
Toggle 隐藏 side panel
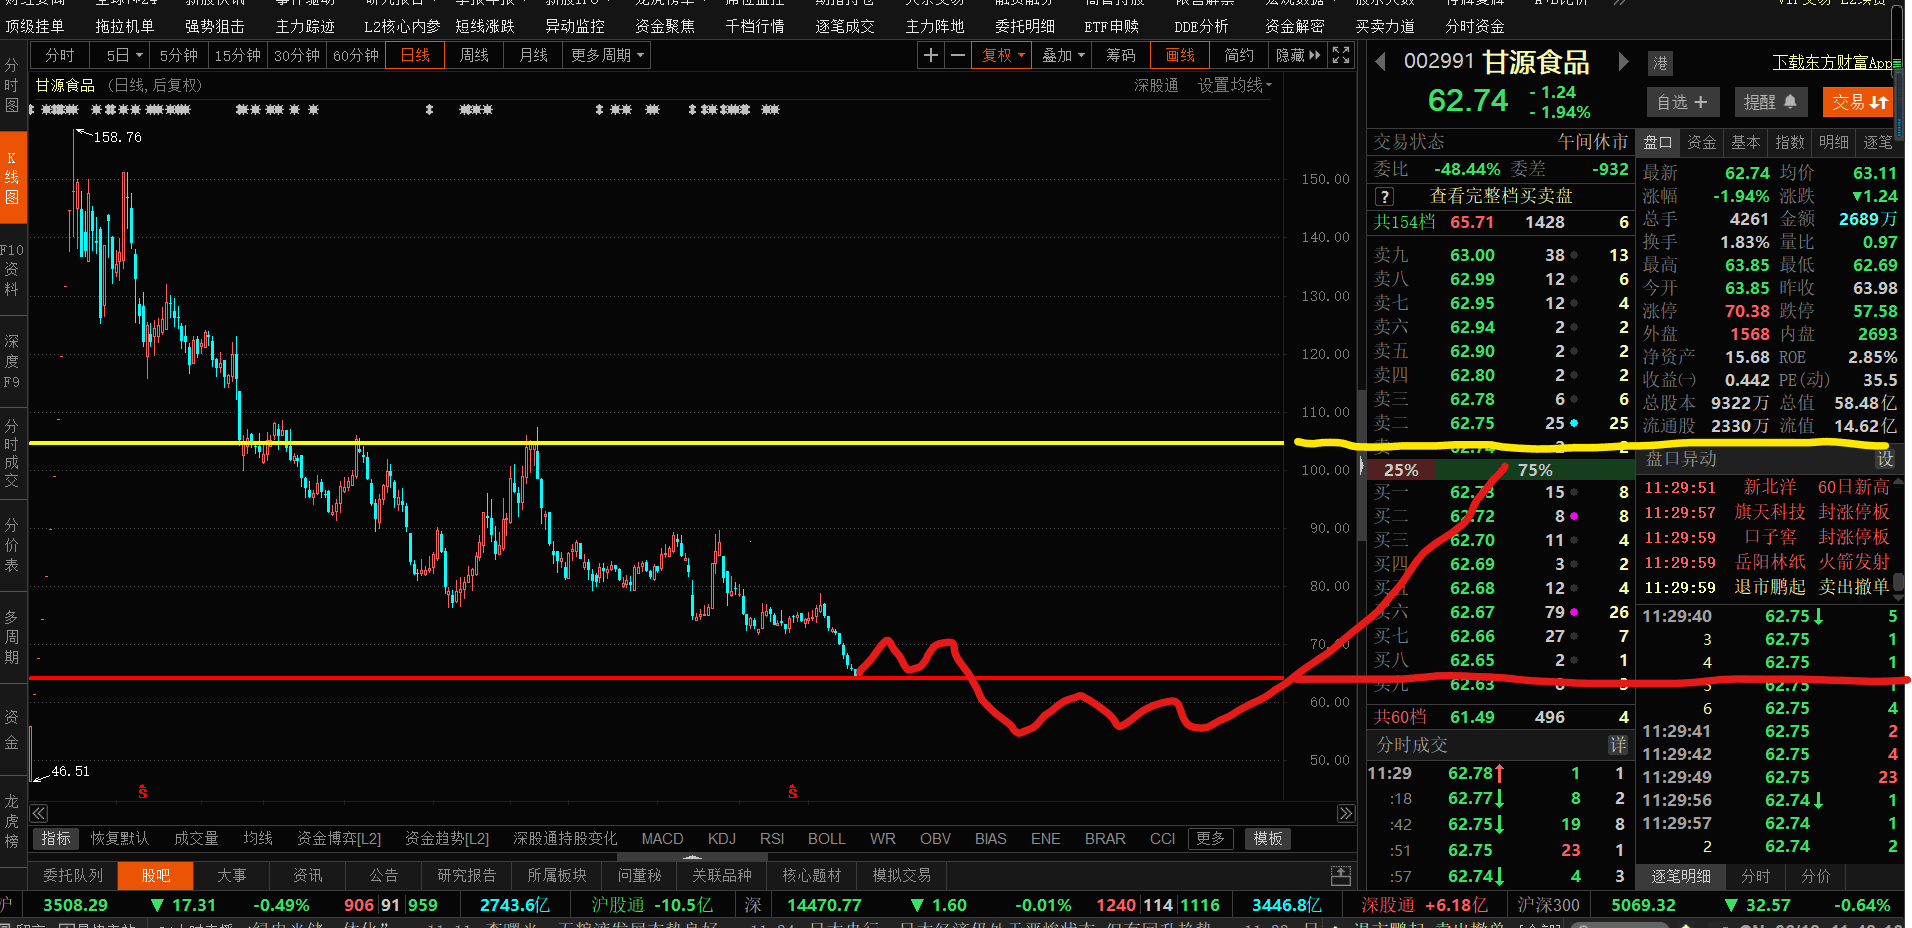[1298, 55]
